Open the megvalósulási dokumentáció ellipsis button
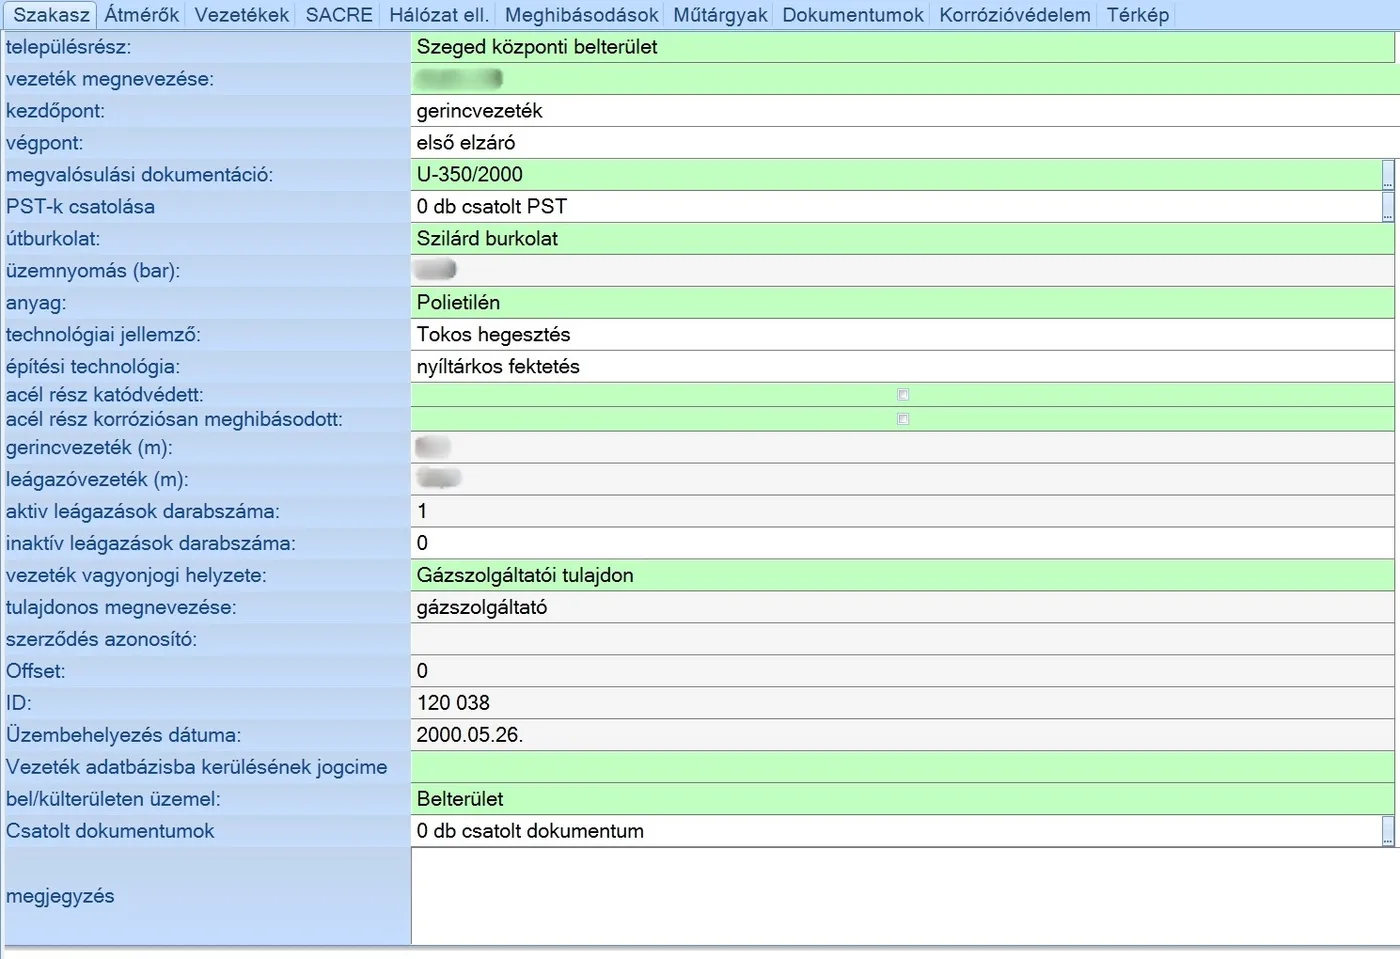1400x959 pixels. click(1388, 175)
